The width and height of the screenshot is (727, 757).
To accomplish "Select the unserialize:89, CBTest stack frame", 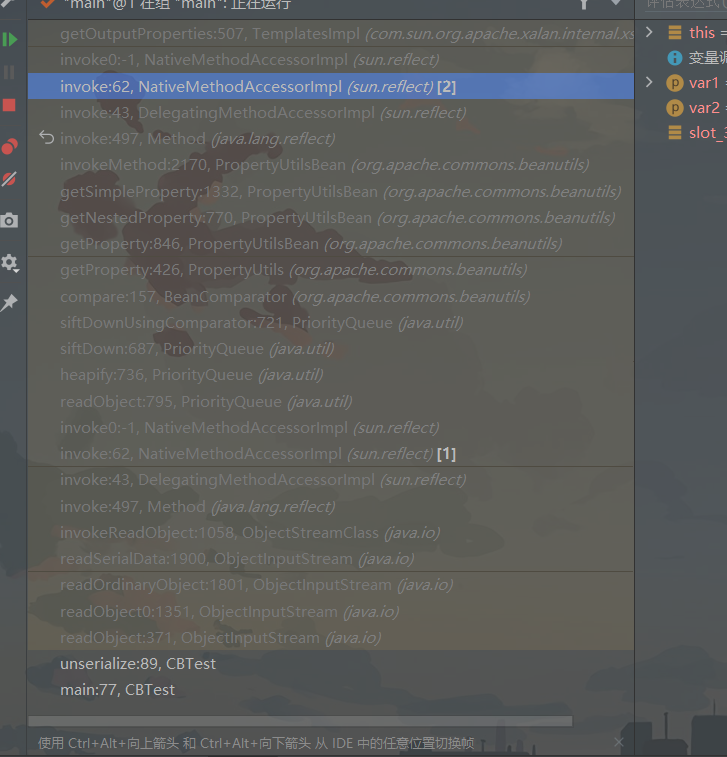I will coord(138,663).
